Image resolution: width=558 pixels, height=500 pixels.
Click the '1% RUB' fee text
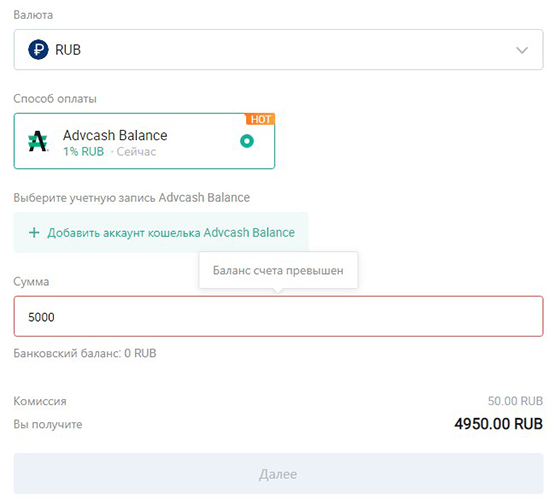[x=84, y=152]
